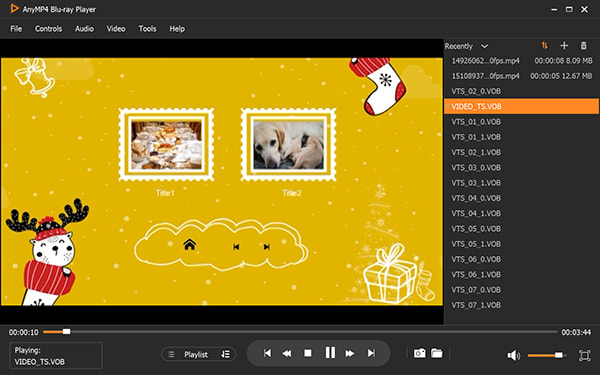Screen dimensions: 600x375
Task: Select VTS_03_1.VOB in the playlist
Action: pyautogui.click(x=522, y=183)
